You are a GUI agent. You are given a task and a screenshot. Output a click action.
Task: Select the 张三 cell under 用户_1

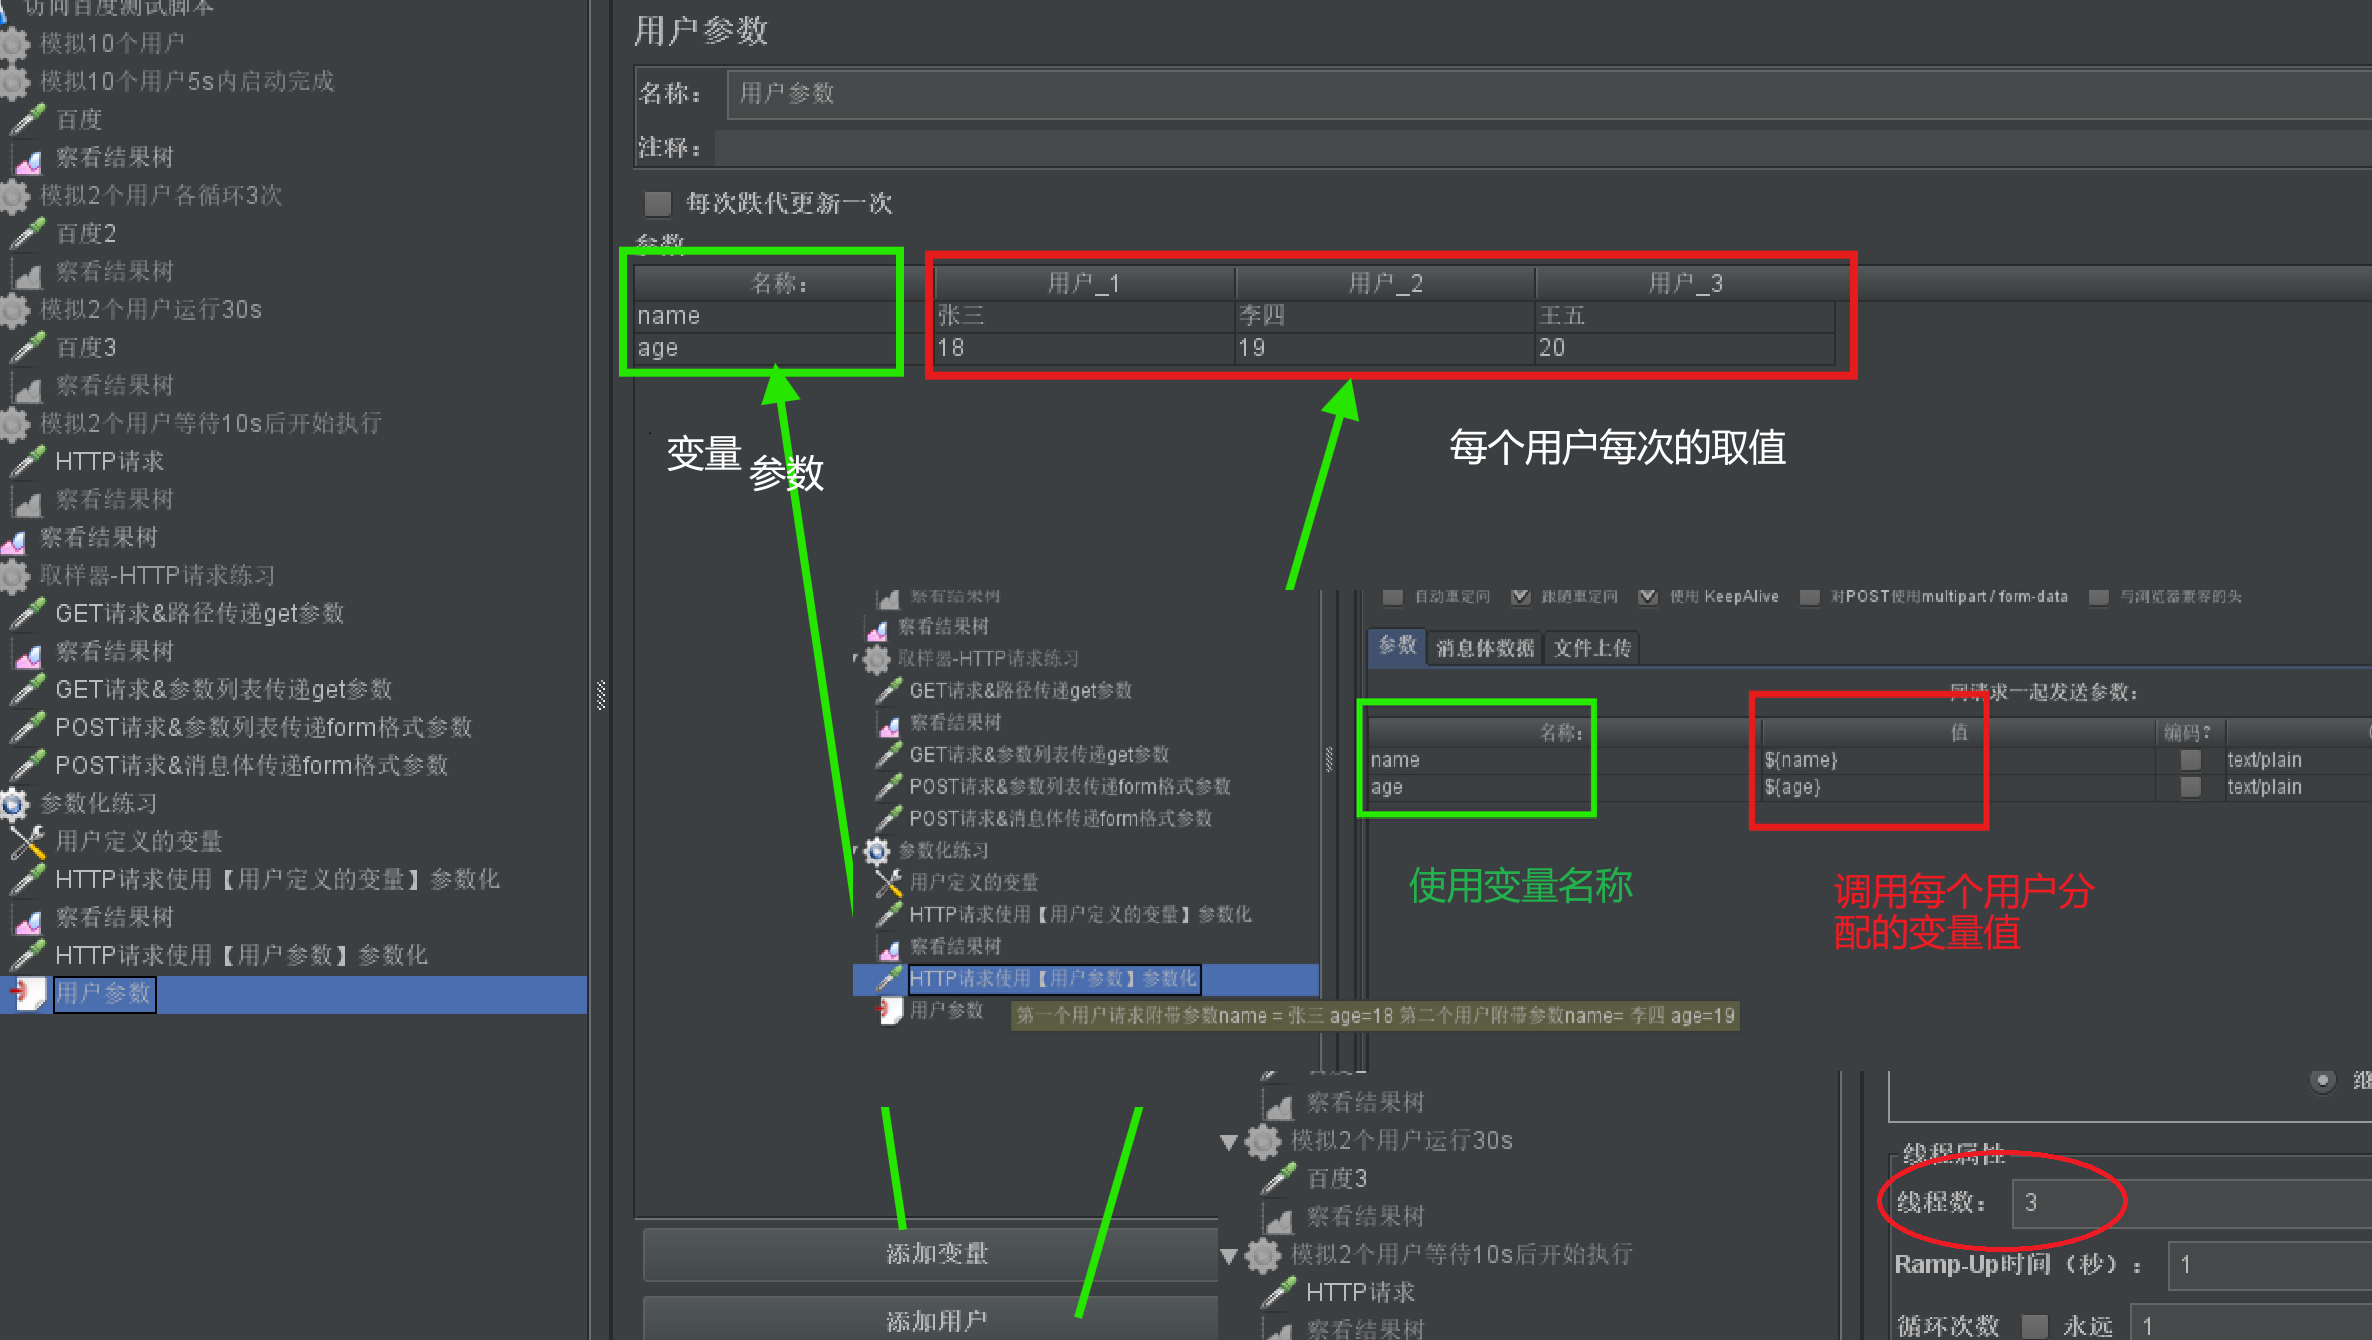[x=1083, y=316]
